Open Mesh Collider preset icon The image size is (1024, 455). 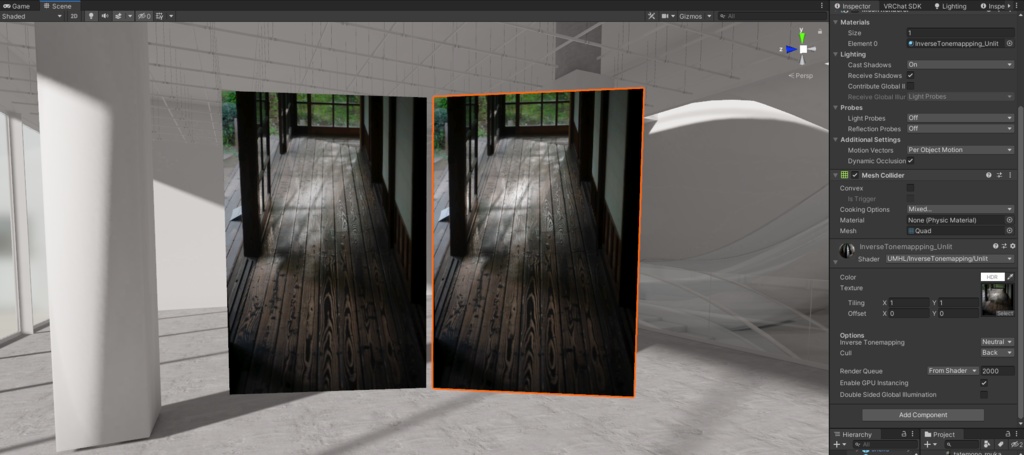pos(999,175)
